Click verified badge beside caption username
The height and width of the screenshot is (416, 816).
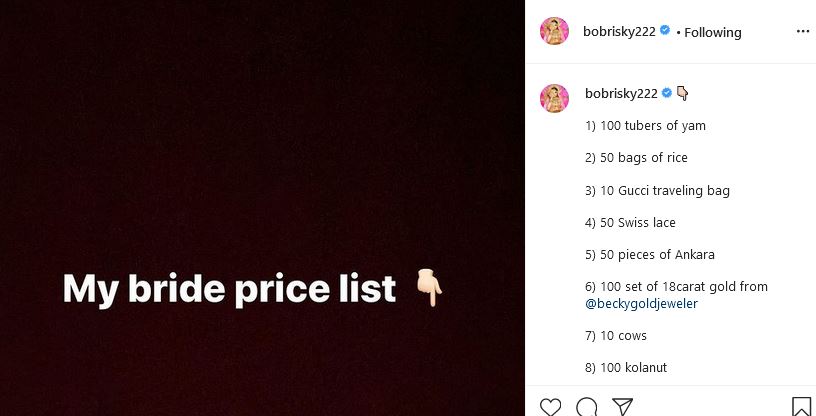pos(667,94)
